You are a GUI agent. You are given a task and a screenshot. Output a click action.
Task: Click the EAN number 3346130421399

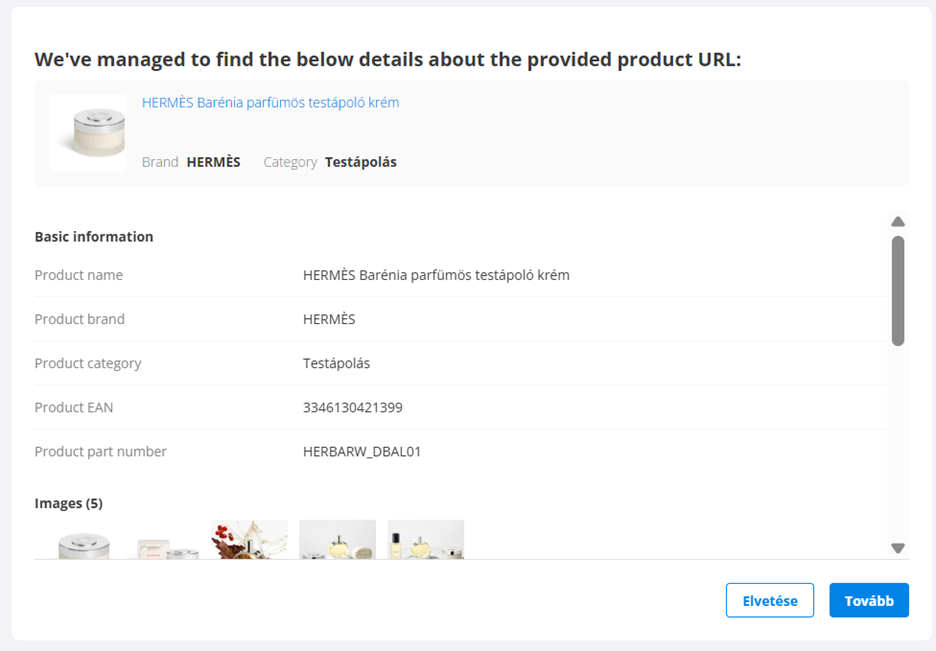353,408
